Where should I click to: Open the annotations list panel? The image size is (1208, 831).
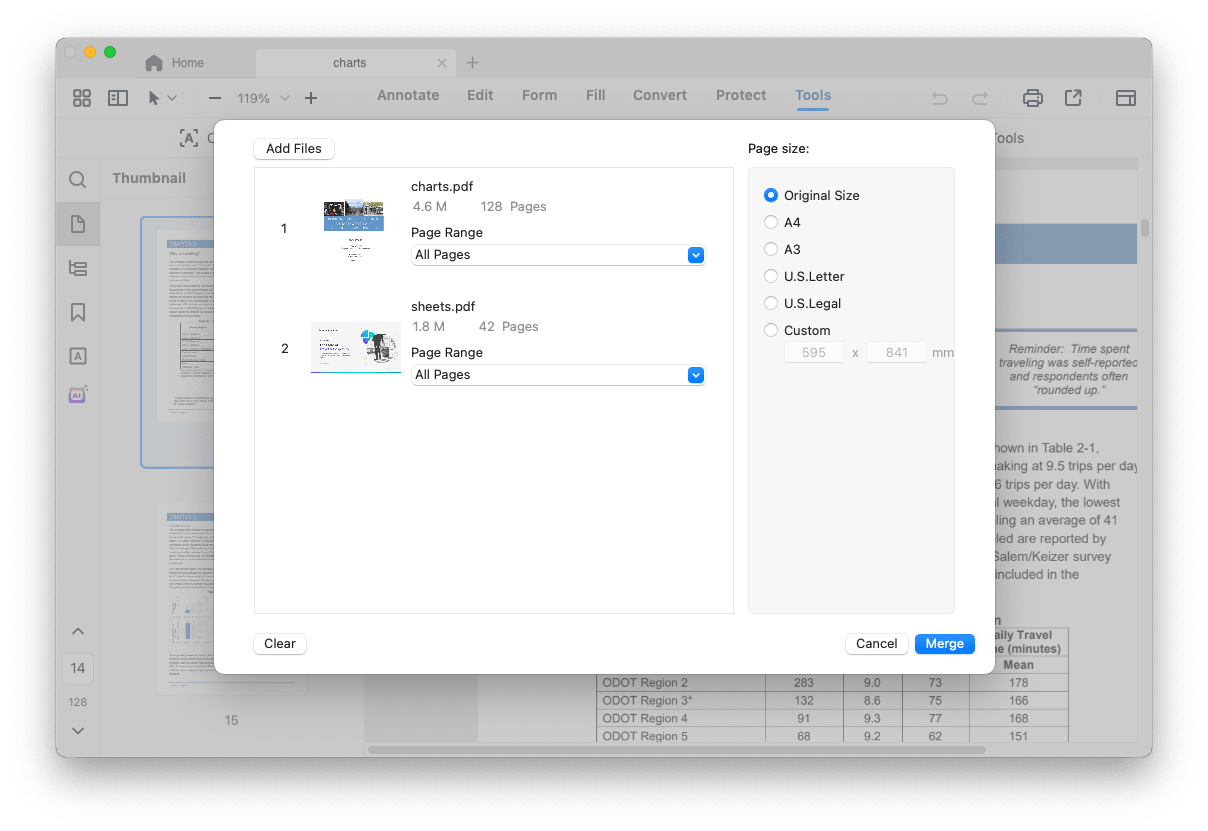click(77, 355)
